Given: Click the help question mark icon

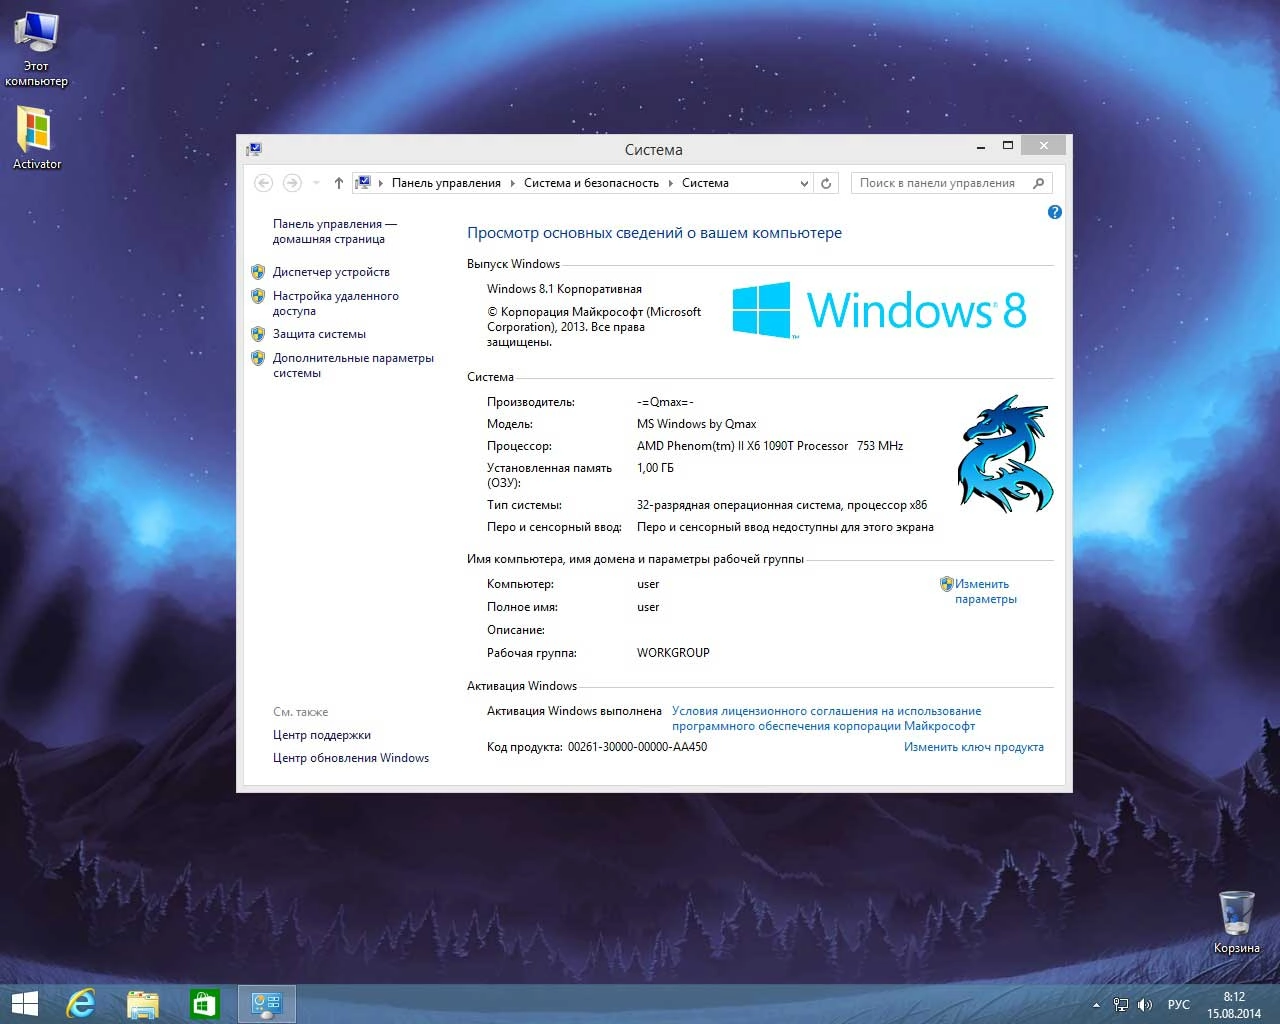Looking at the screenshot, I should [1054, 212].
